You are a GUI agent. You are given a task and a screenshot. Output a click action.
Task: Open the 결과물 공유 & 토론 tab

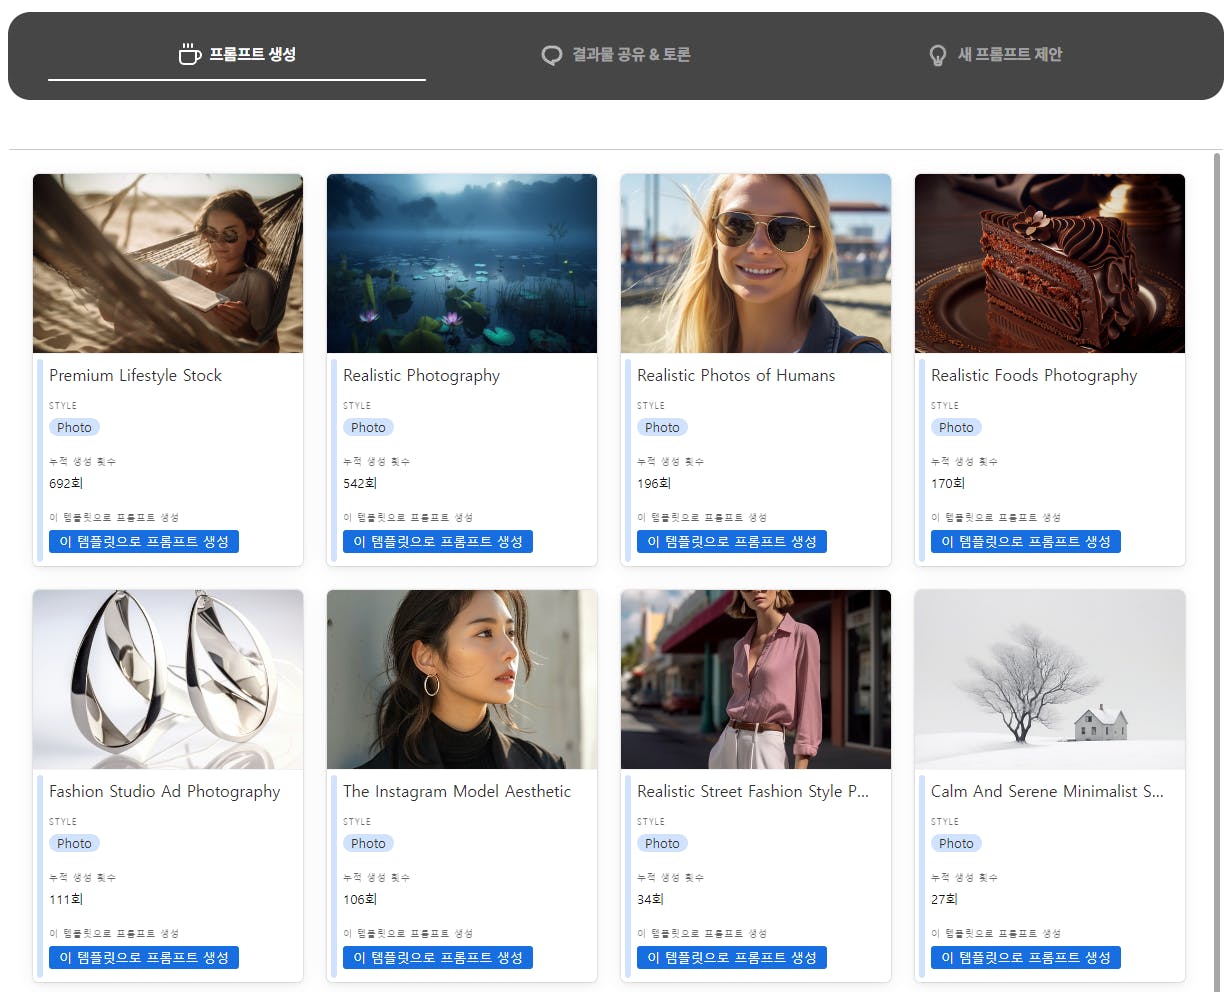pyautogui.click(x=616, y=55)
